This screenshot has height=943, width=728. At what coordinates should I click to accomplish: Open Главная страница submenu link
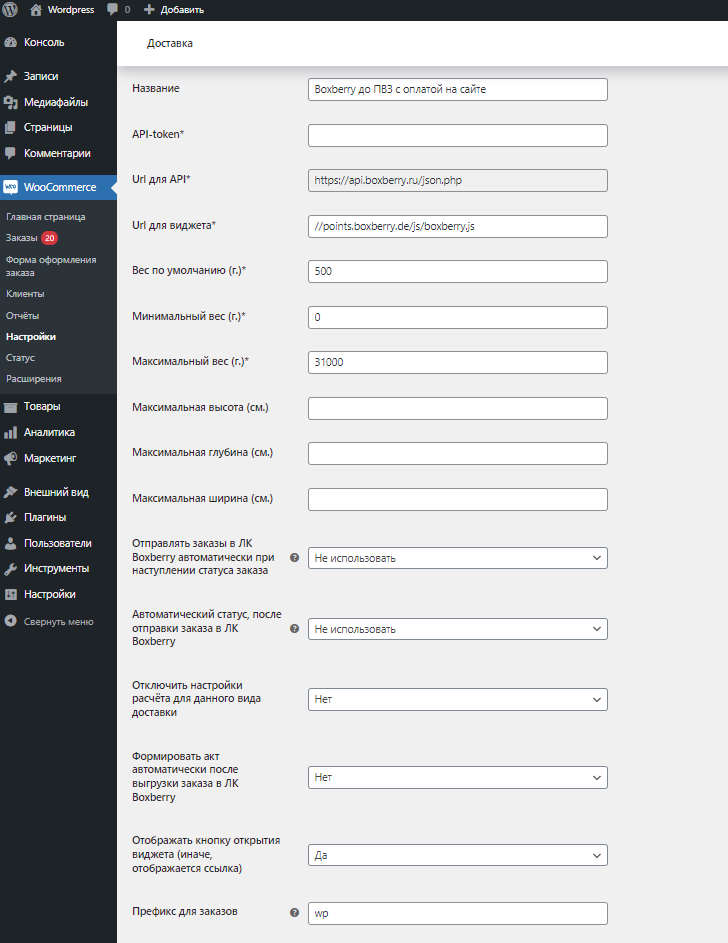(46, 217)
